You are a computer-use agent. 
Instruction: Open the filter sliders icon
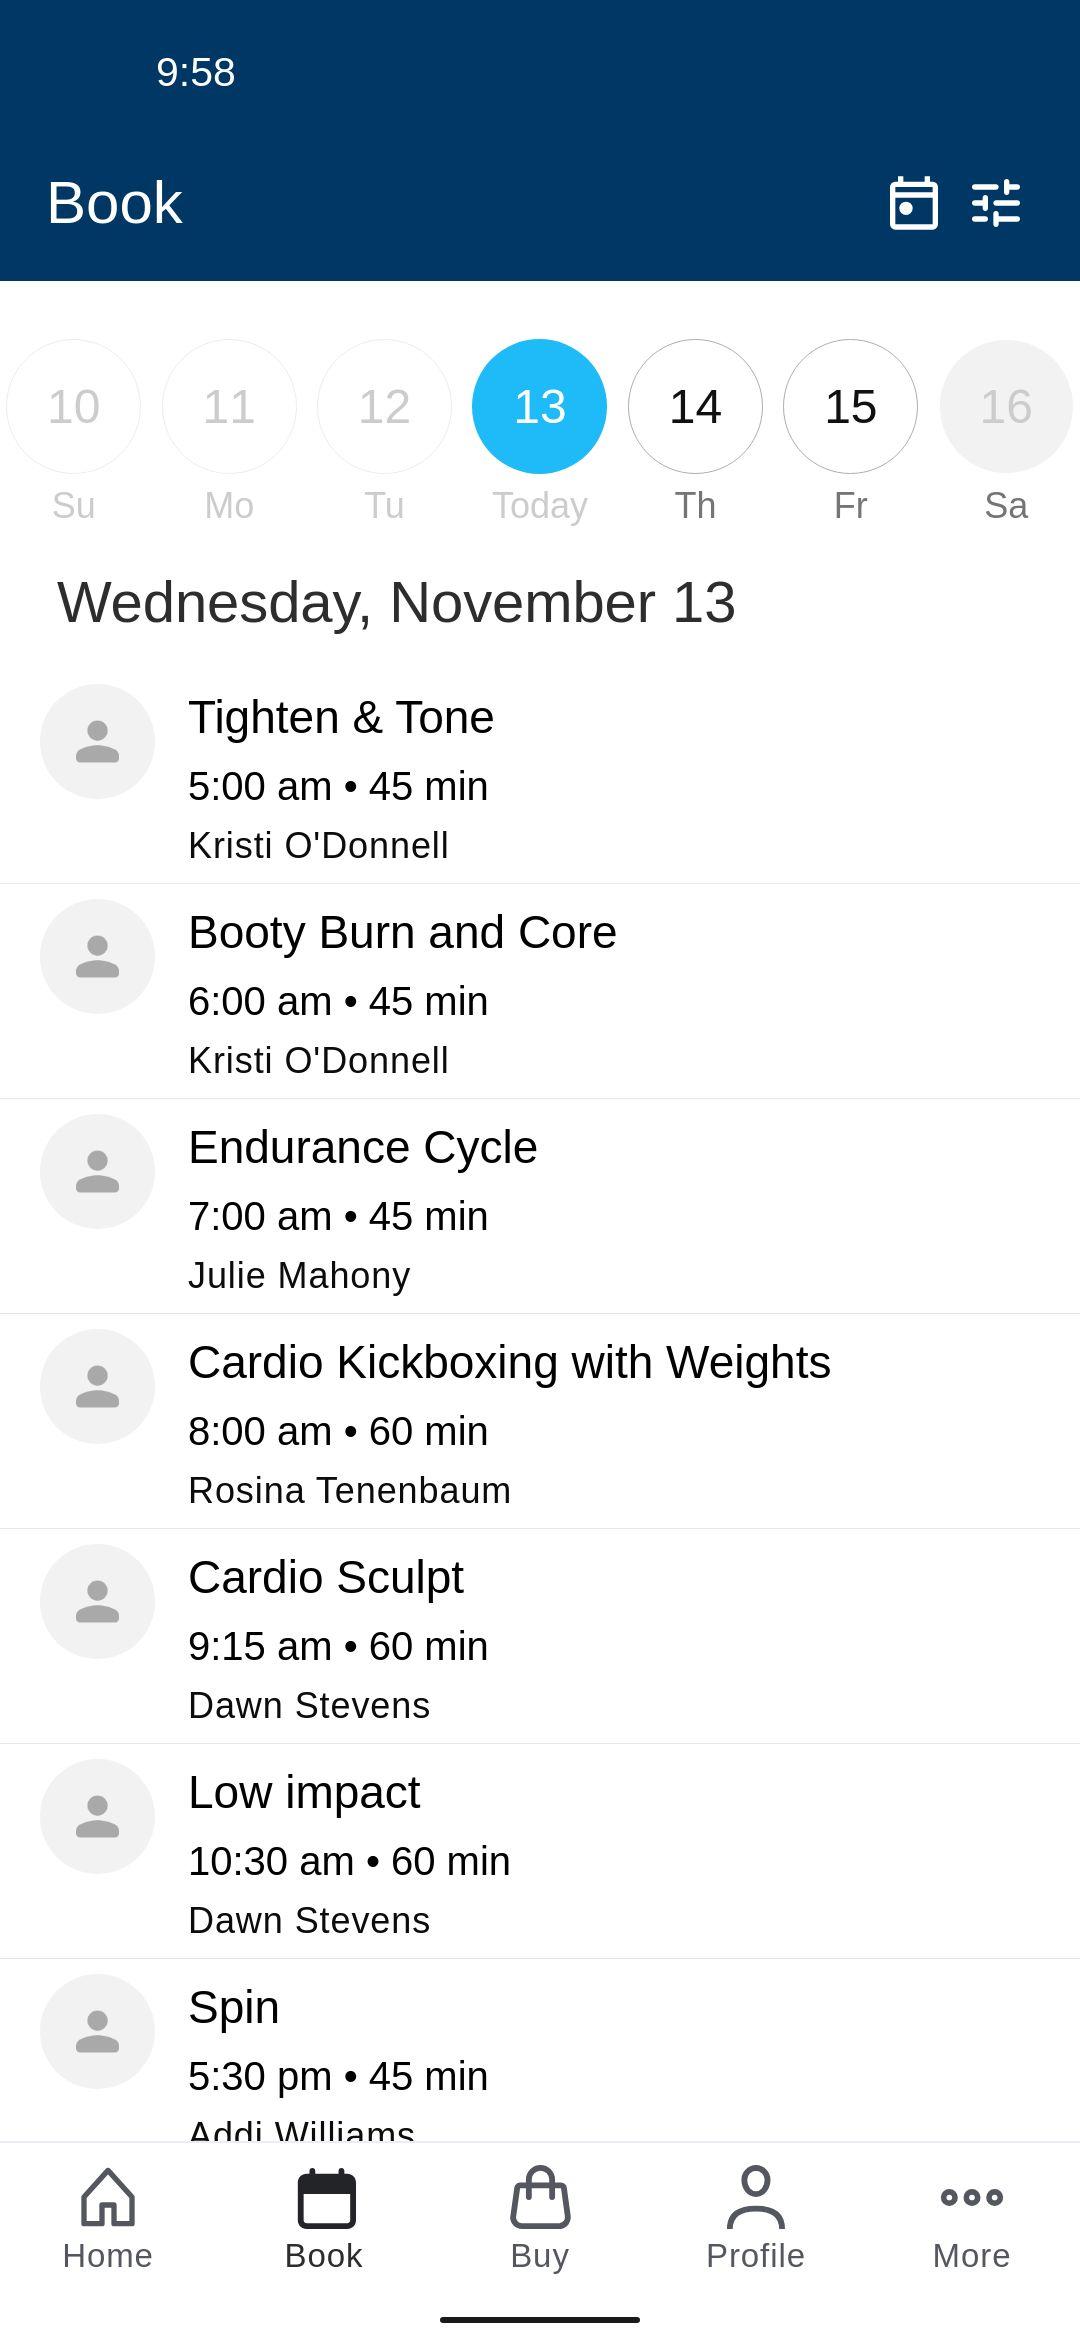[x=996, y=203]
